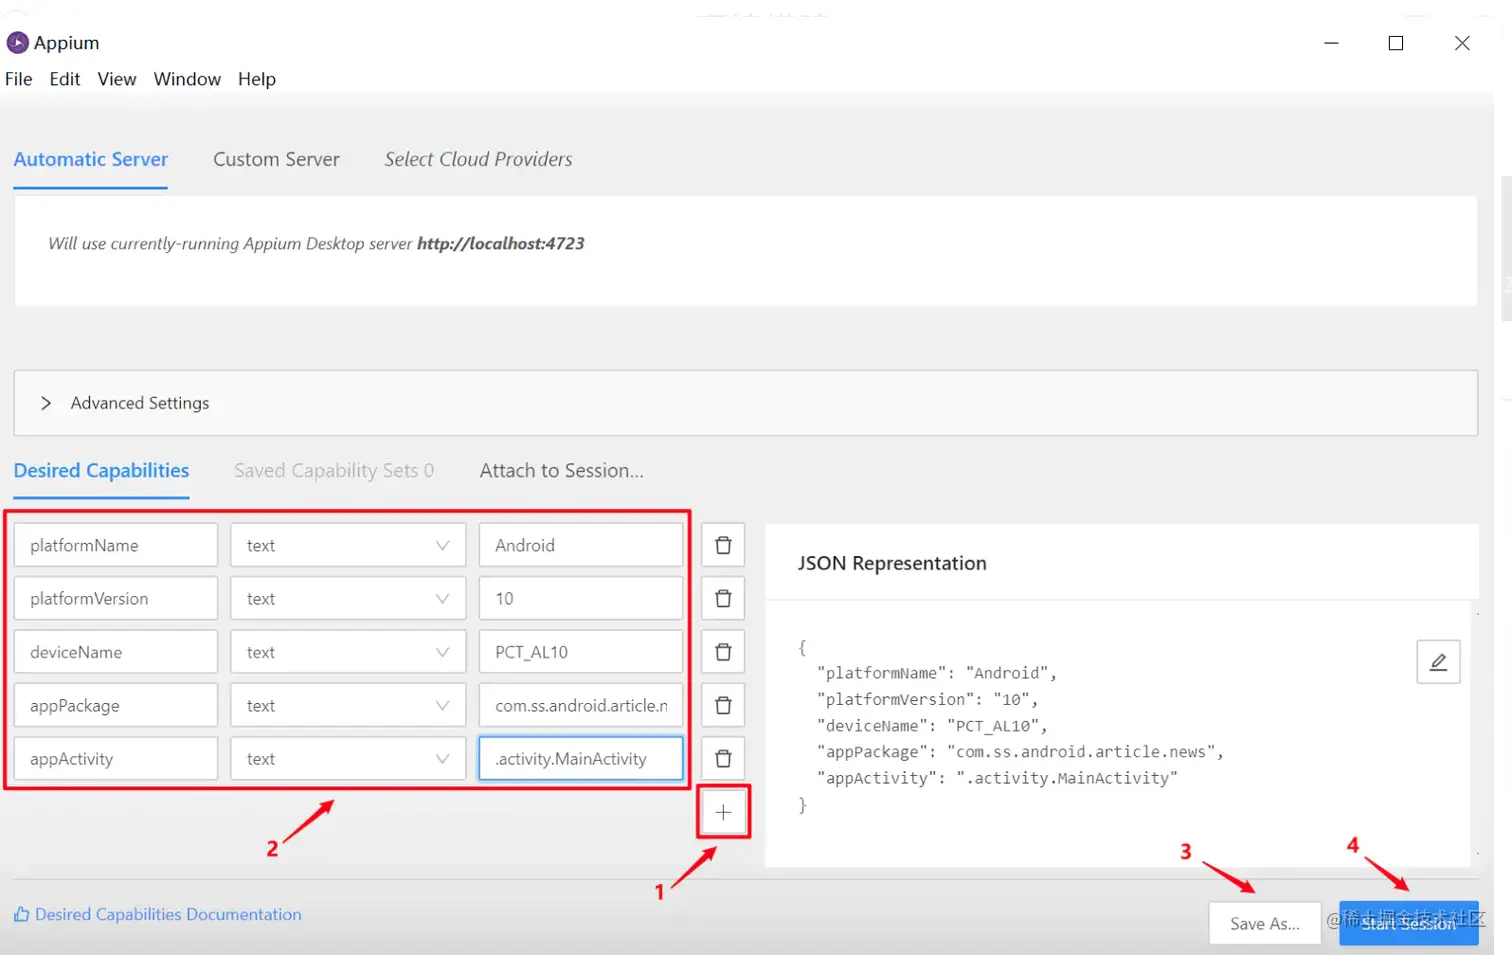Click the "platformVersion" line in JSON

point(927,699)
